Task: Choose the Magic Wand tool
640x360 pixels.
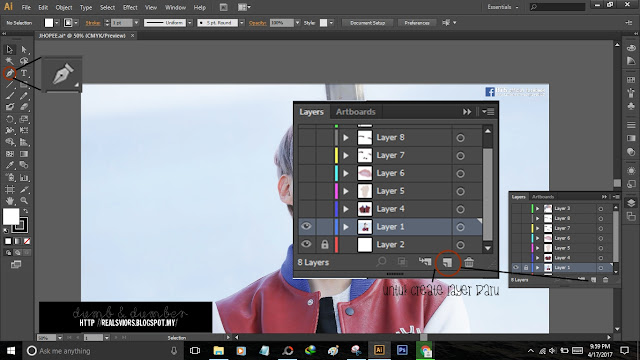Action: coord(9,61)
